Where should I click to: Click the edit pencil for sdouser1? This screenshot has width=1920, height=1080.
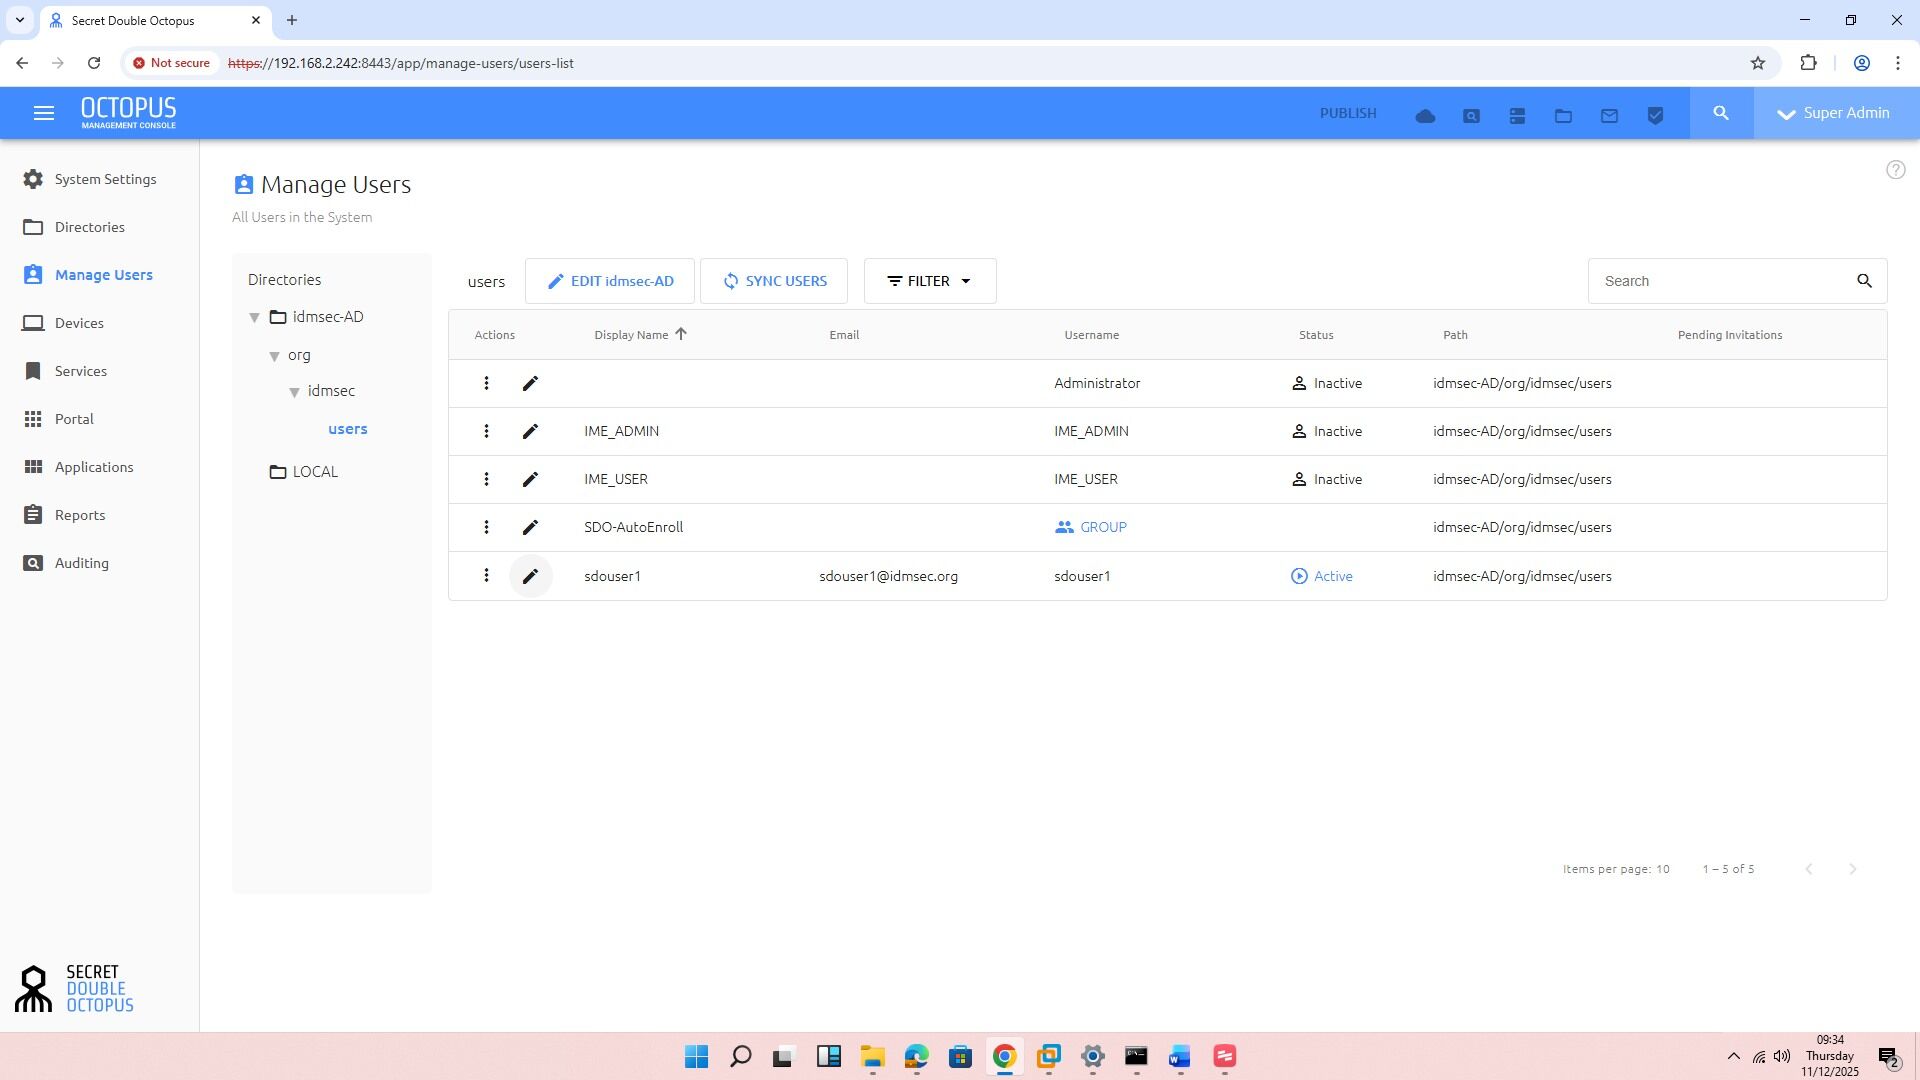(530, 576)
